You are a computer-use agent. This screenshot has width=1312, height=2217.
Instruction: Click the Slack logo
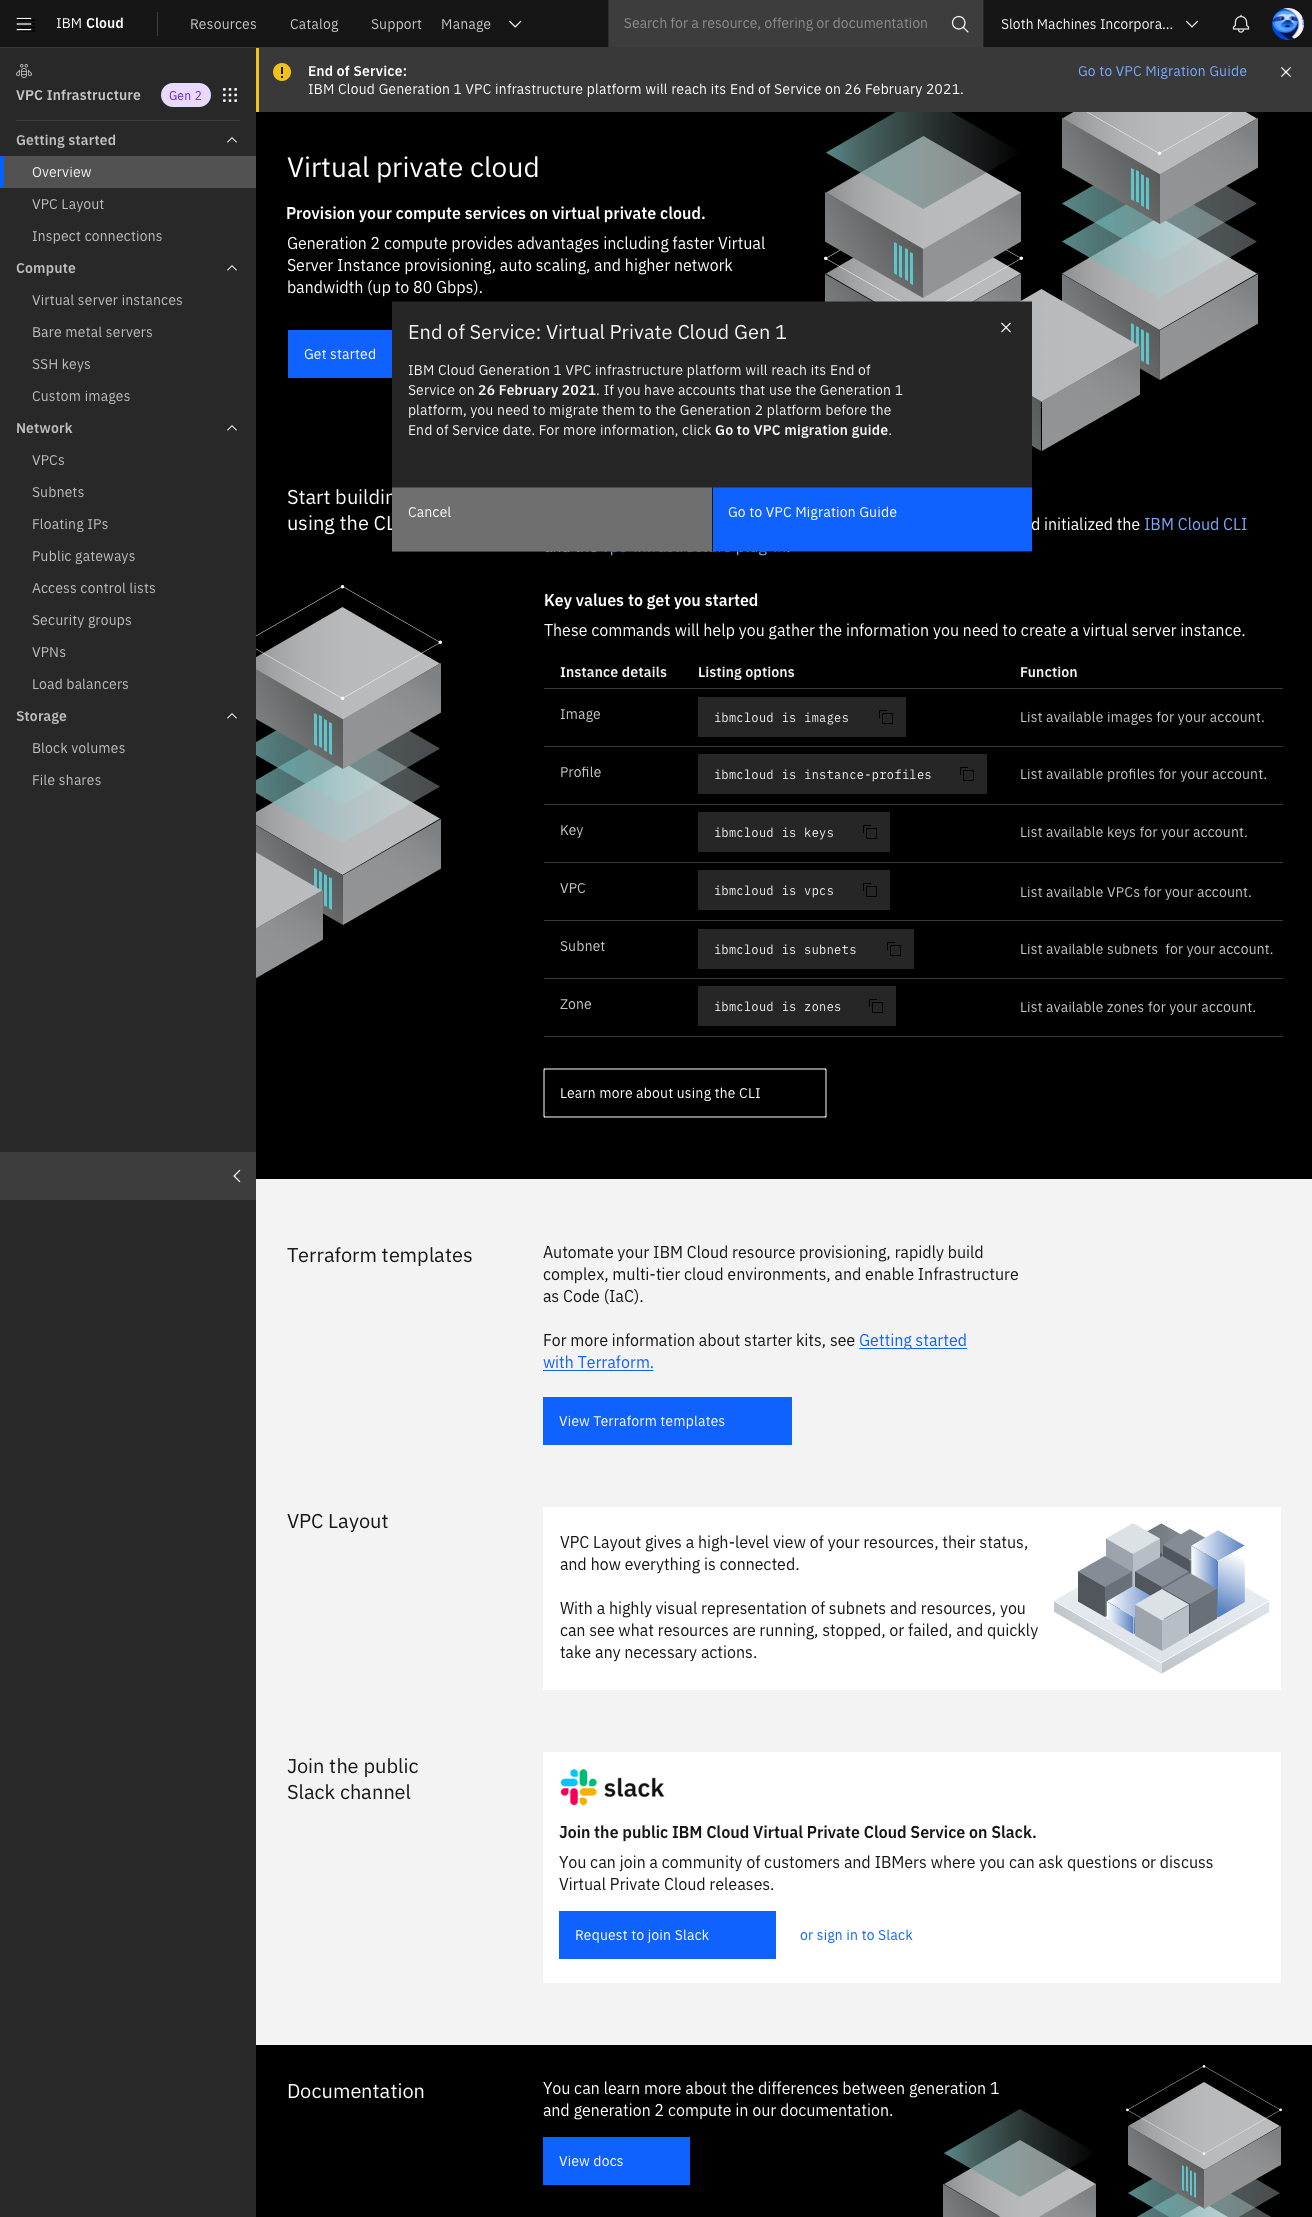tap(612, 1787)
